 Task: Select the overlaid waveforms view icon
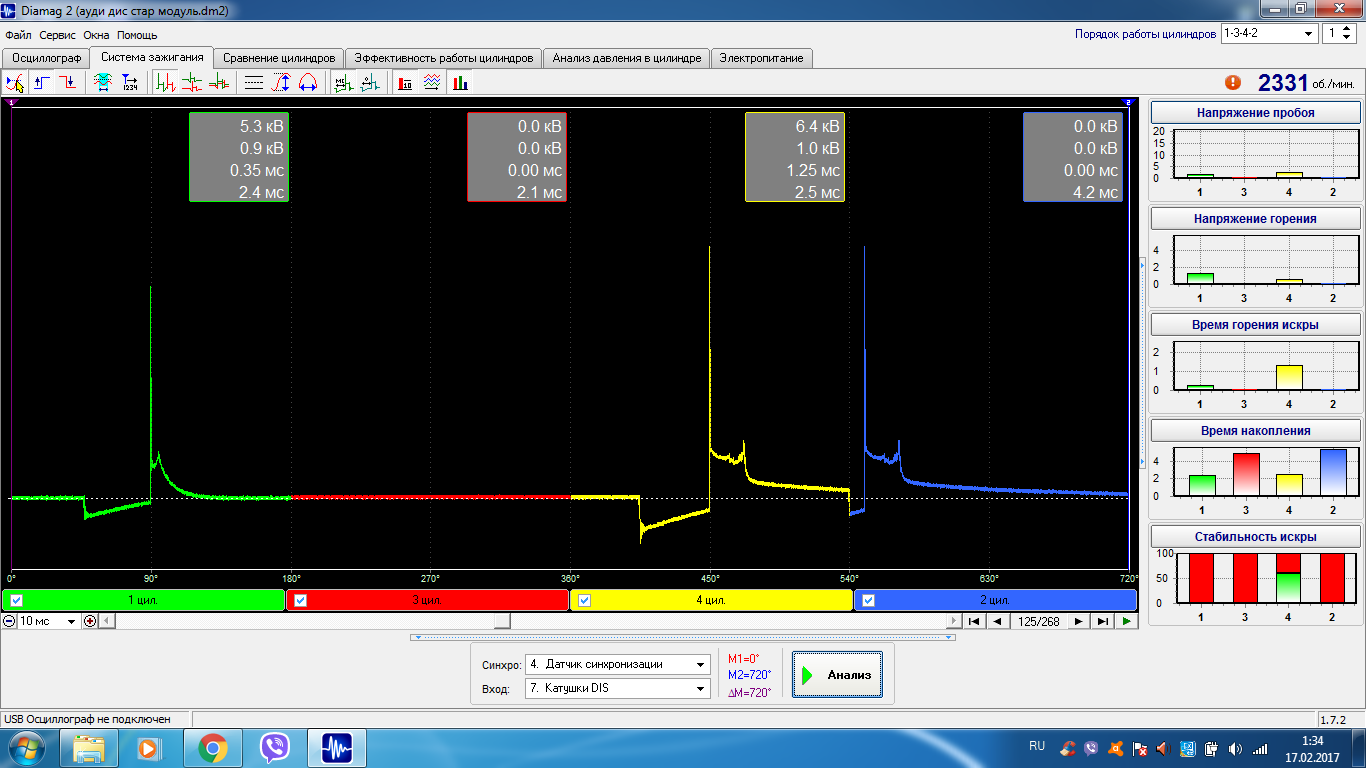pos(218,83)
